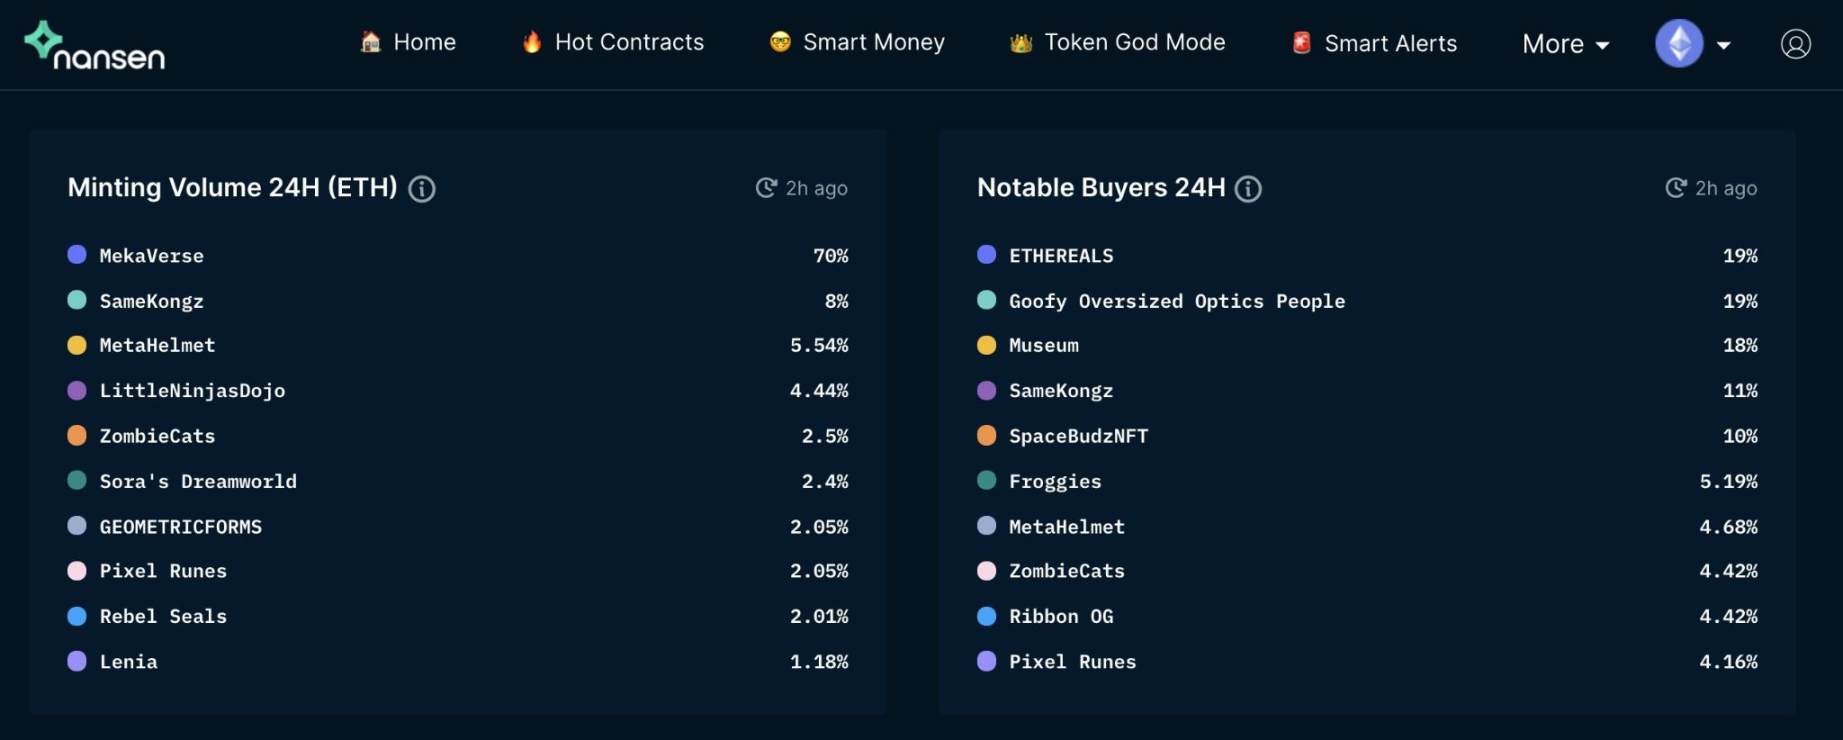The height and width of the screenshot is (740, 1843).
Task: Expand the More dropdown menu
Action: (x=1565, y=44)
